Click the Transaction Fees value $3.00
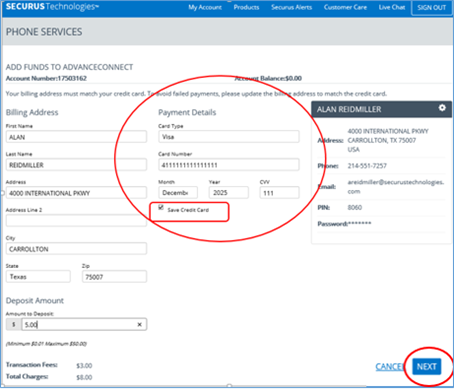 [x=84, y=366]
